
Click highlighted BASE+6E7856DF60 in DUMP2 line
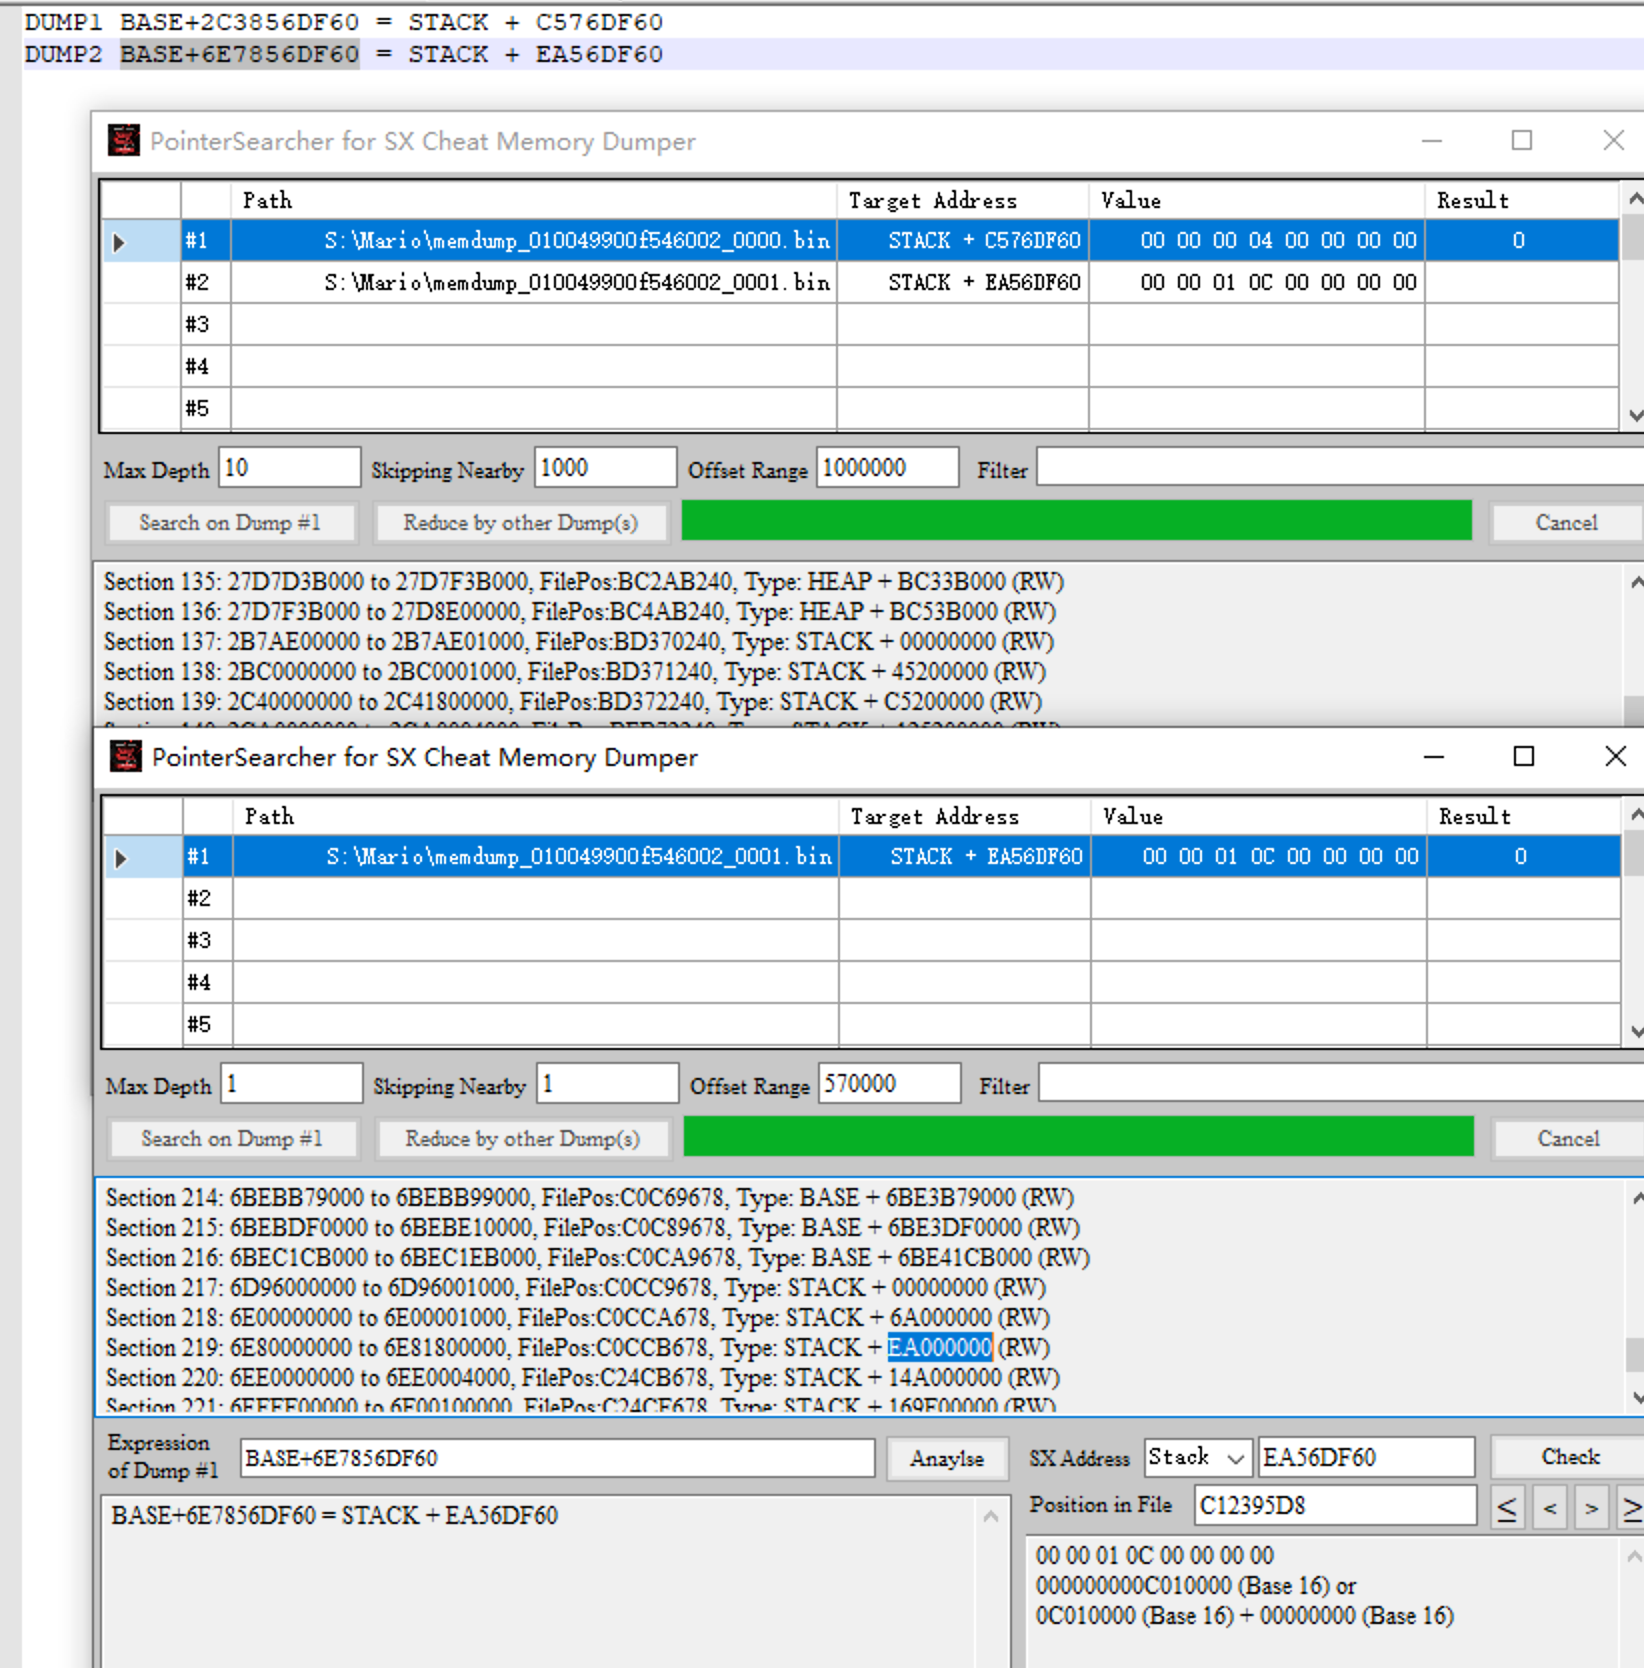pos(239,54)
